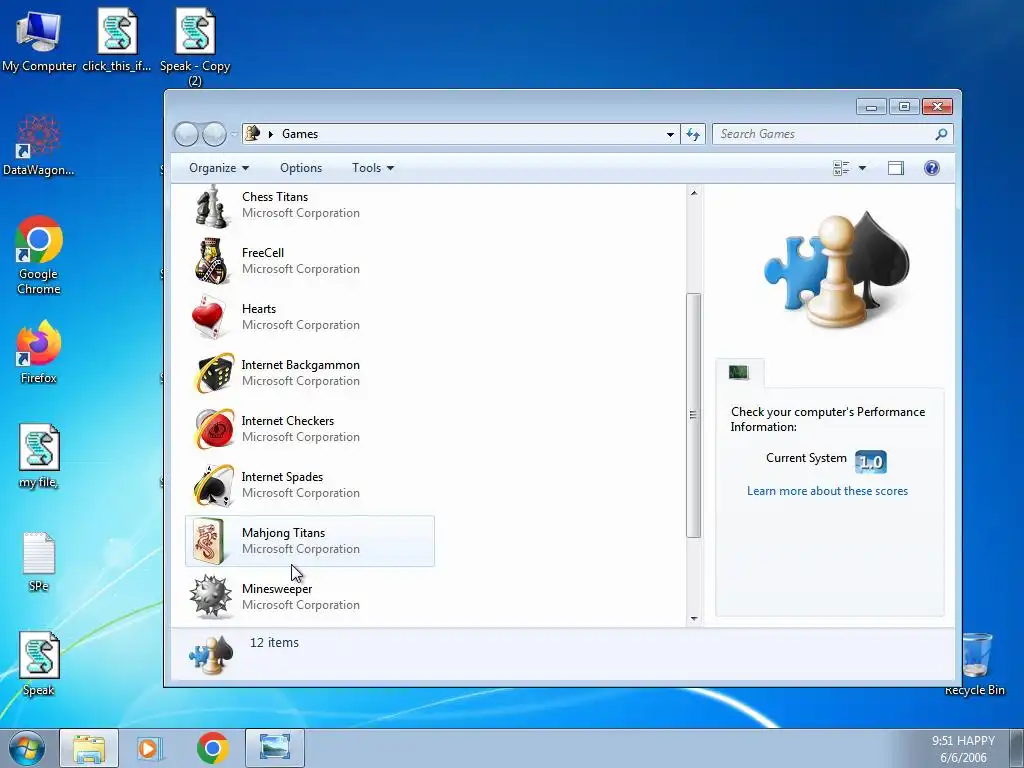The width and height of the screenshot is (1024, 768).
Task: Select Speak - Copy (2) desktop icon
Action: click(x=195, y=47)
